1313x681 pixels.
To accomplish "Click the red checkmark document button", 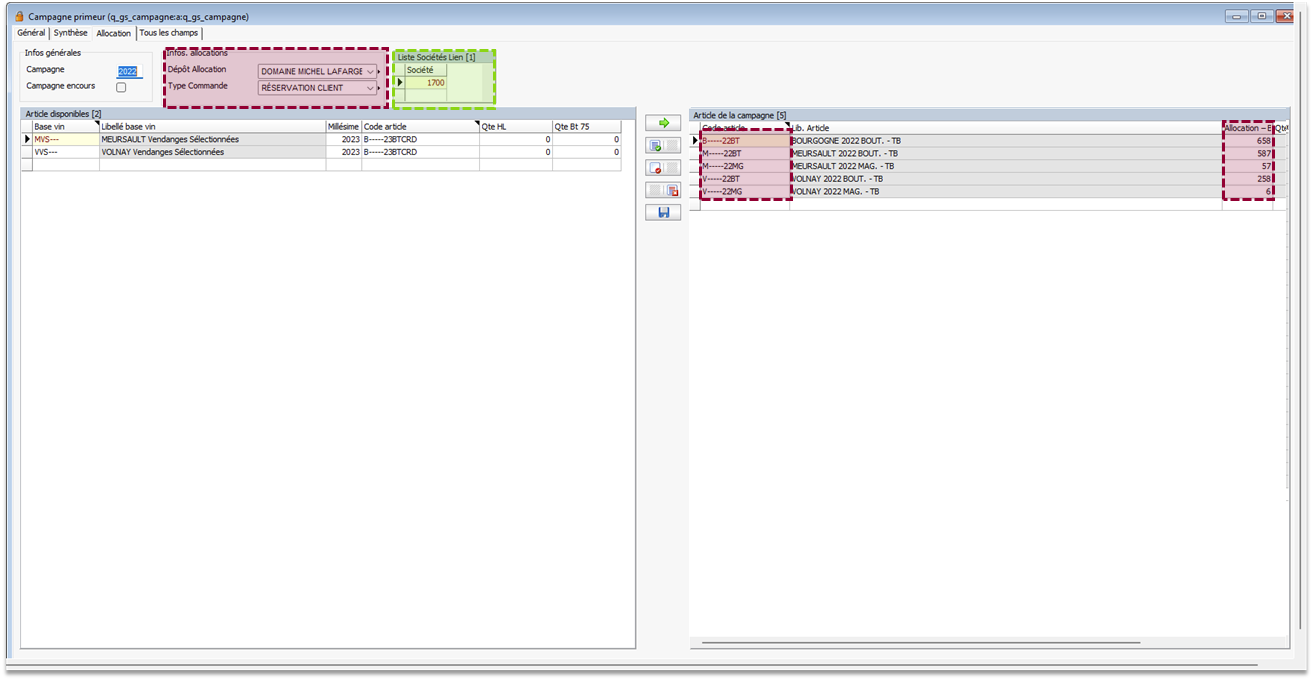I will (656, 168).
